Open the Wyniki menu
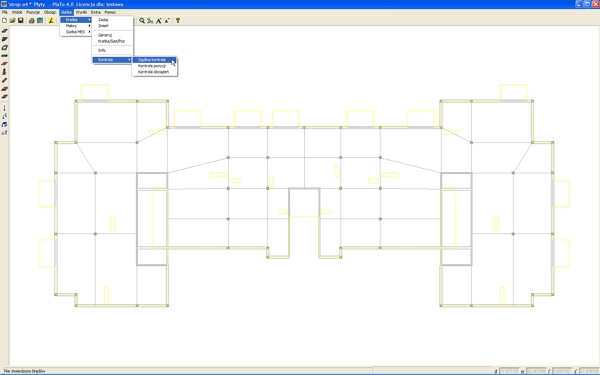The height and width of the screenshot is (375, 600). coord(81,12)
